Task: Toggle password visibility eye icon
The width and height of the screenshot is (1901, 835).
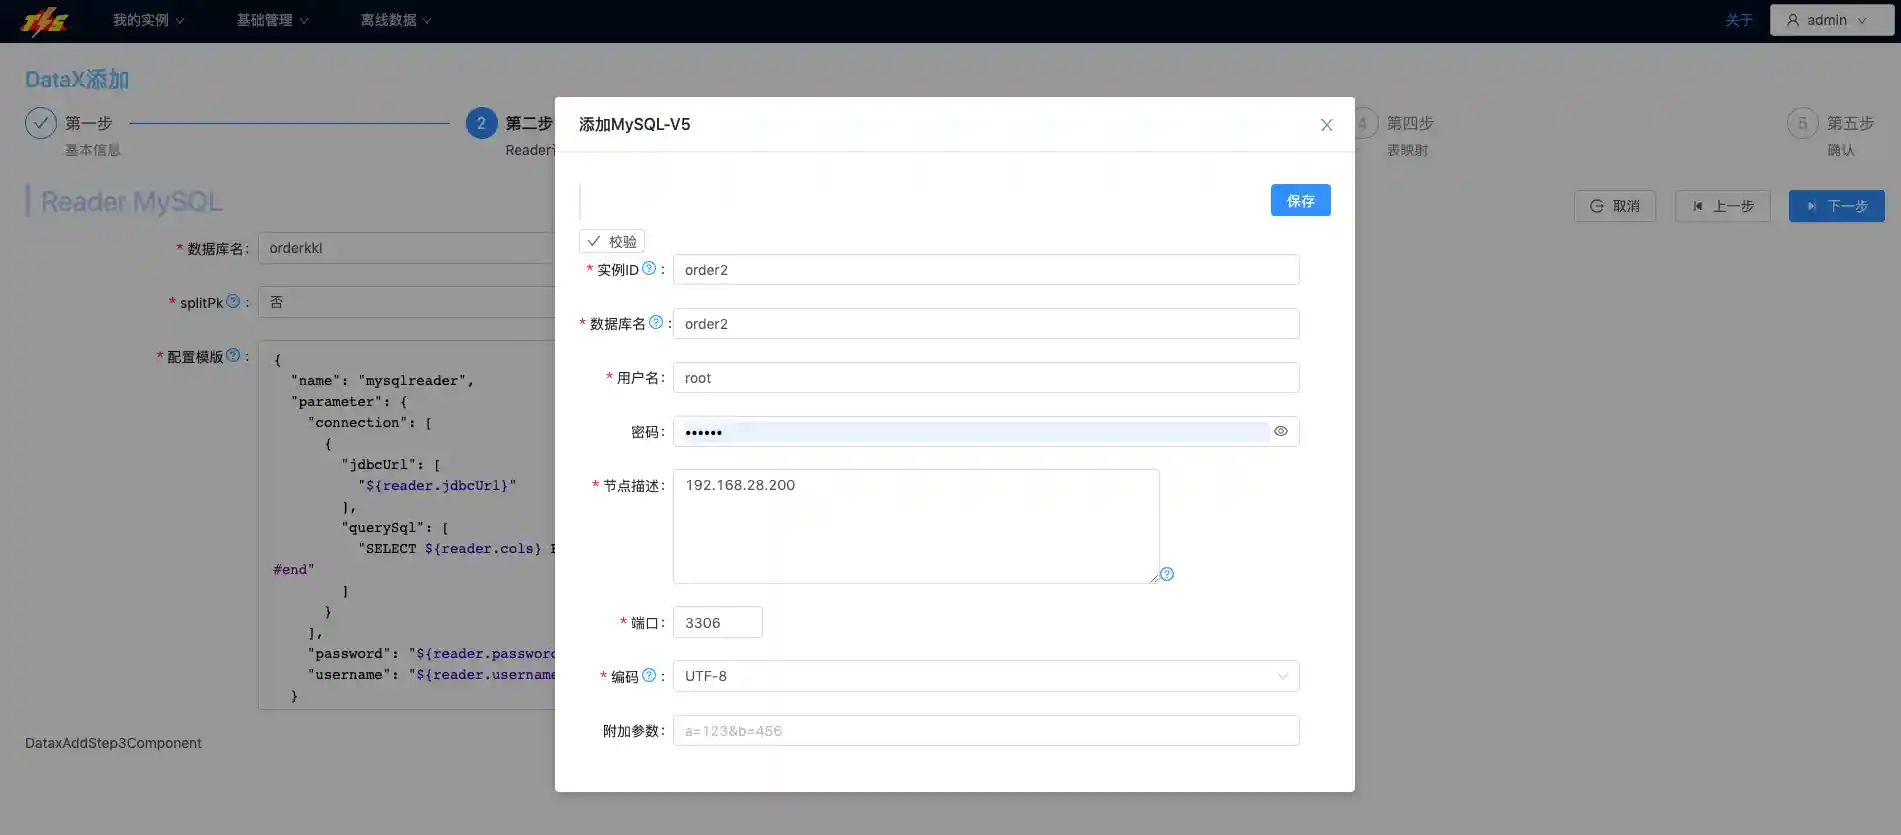Action: pyautogui.click(x=1280, y=431)
